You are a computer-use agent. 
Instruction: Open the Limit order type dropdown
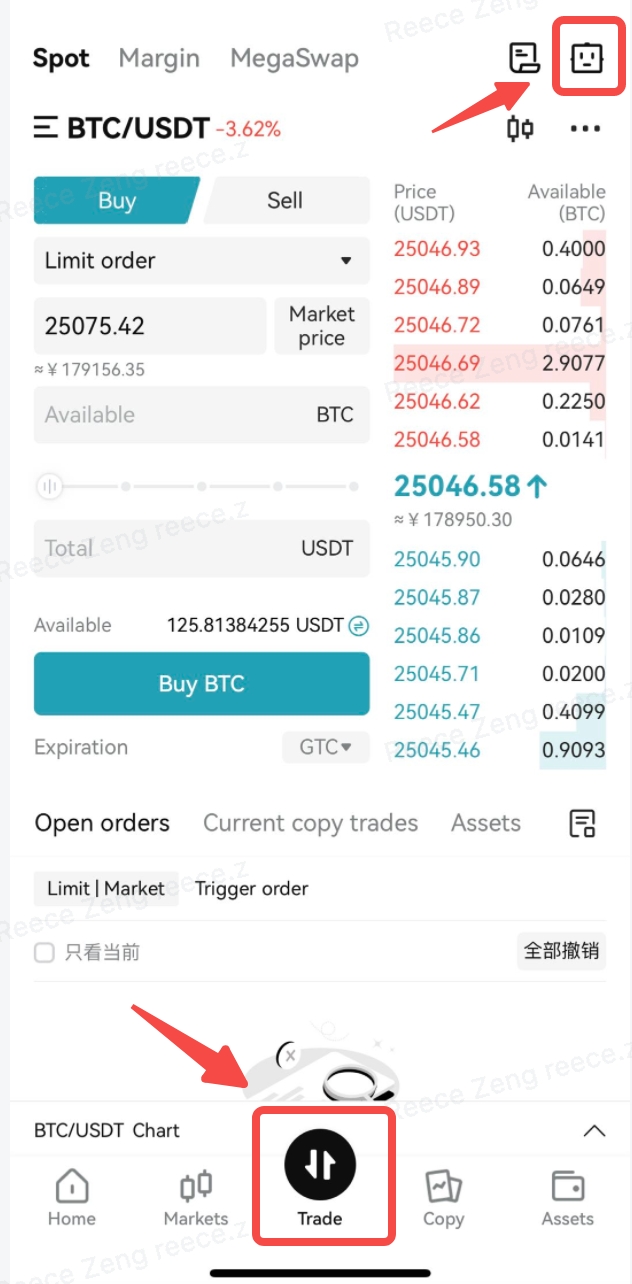click(201, 261)
